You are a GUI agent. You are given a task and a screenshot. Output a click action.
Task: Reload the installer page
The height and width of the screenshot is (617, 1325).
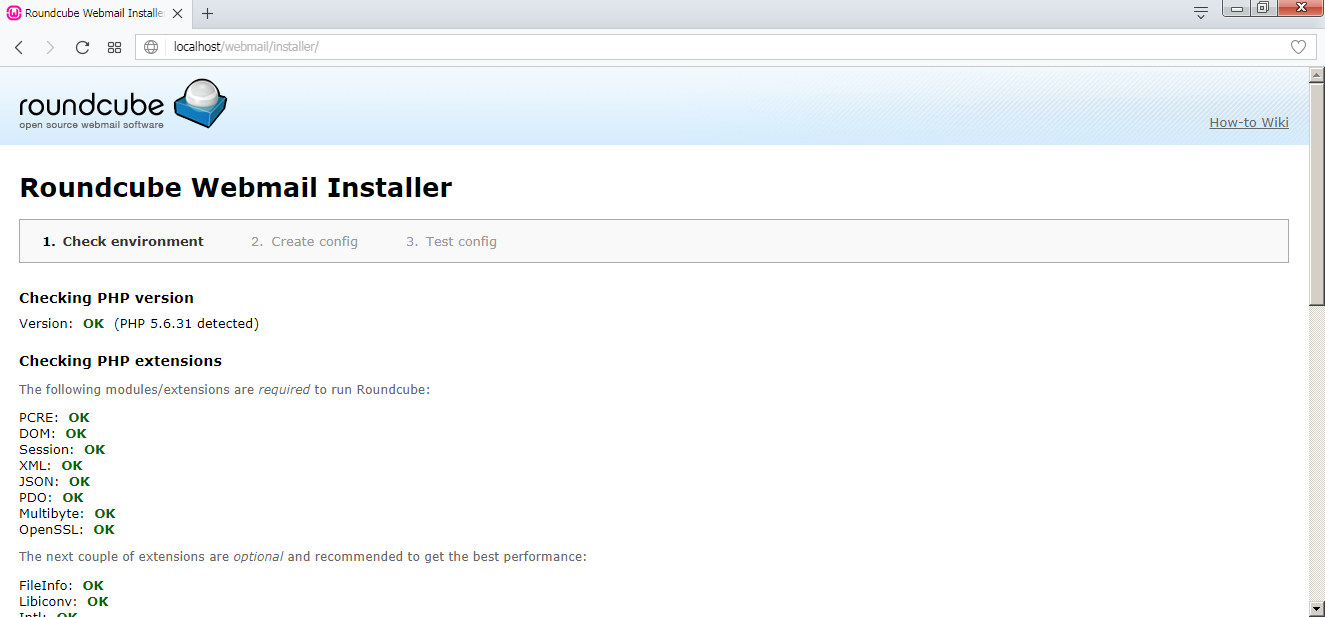[x=82, y=46]
